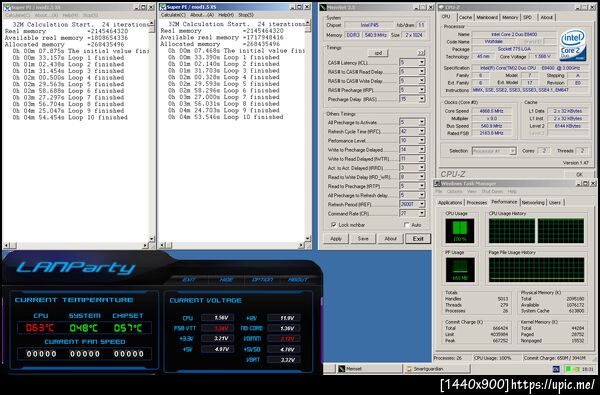
Task: Click the Windows Task Manager title bar icon
Action: [438, 183]
